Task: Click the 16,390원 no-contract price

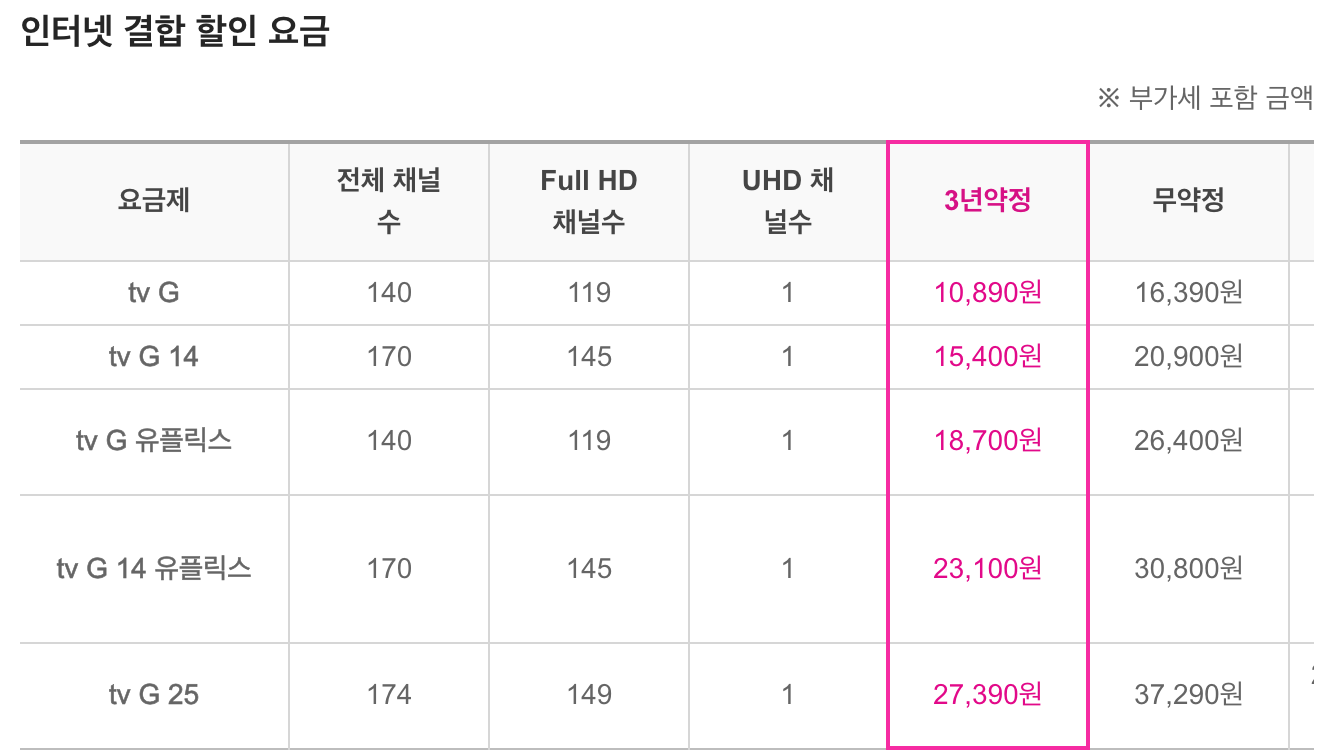Action: pyautogui.click(x=1188, y=292)
